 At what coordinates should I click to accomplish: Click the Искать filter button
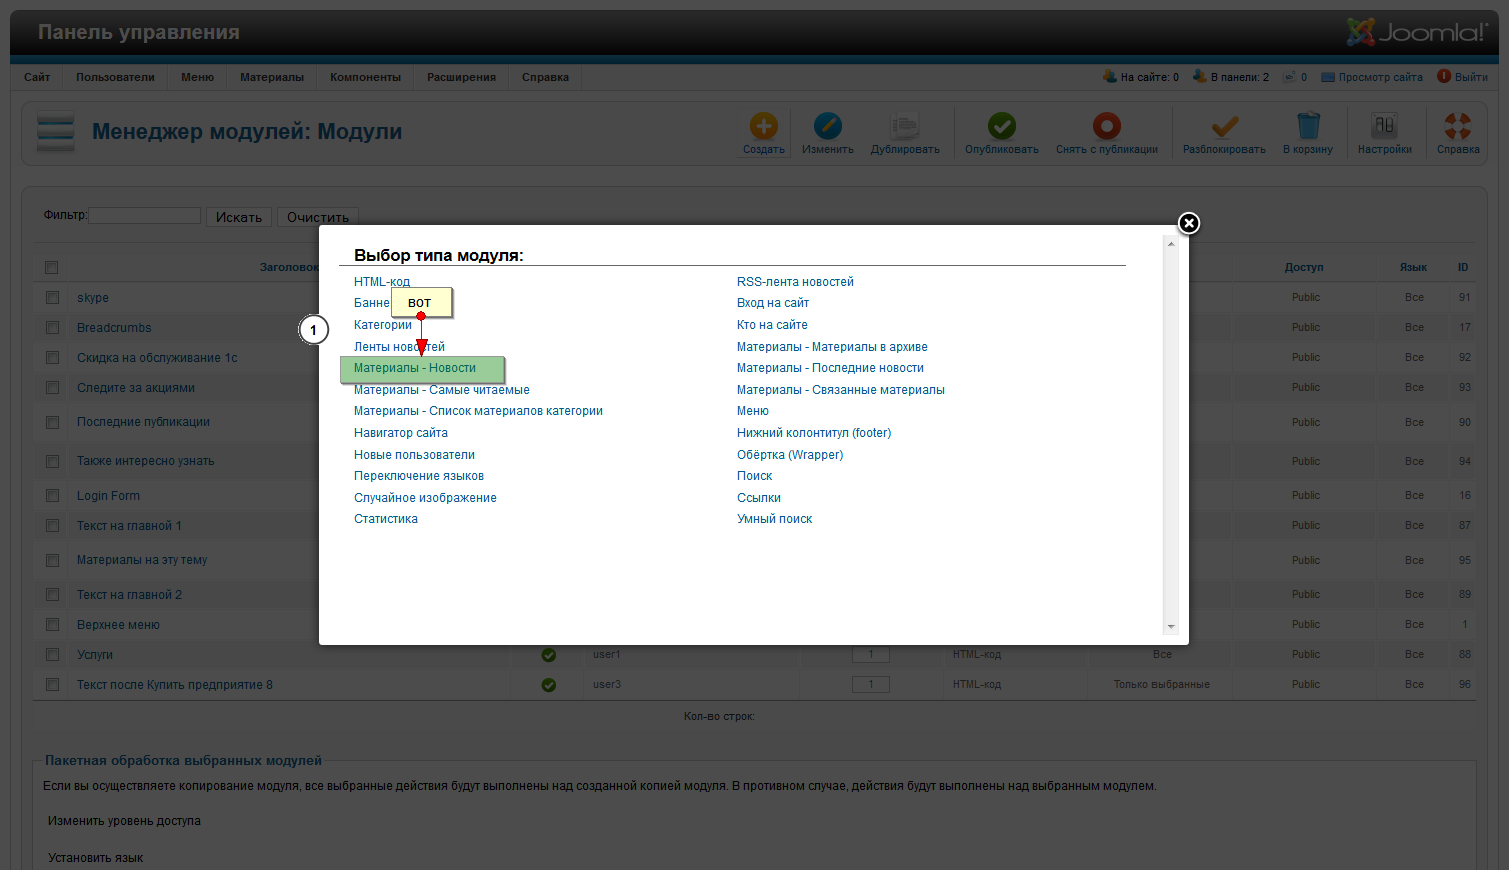[x=239, y=217]
